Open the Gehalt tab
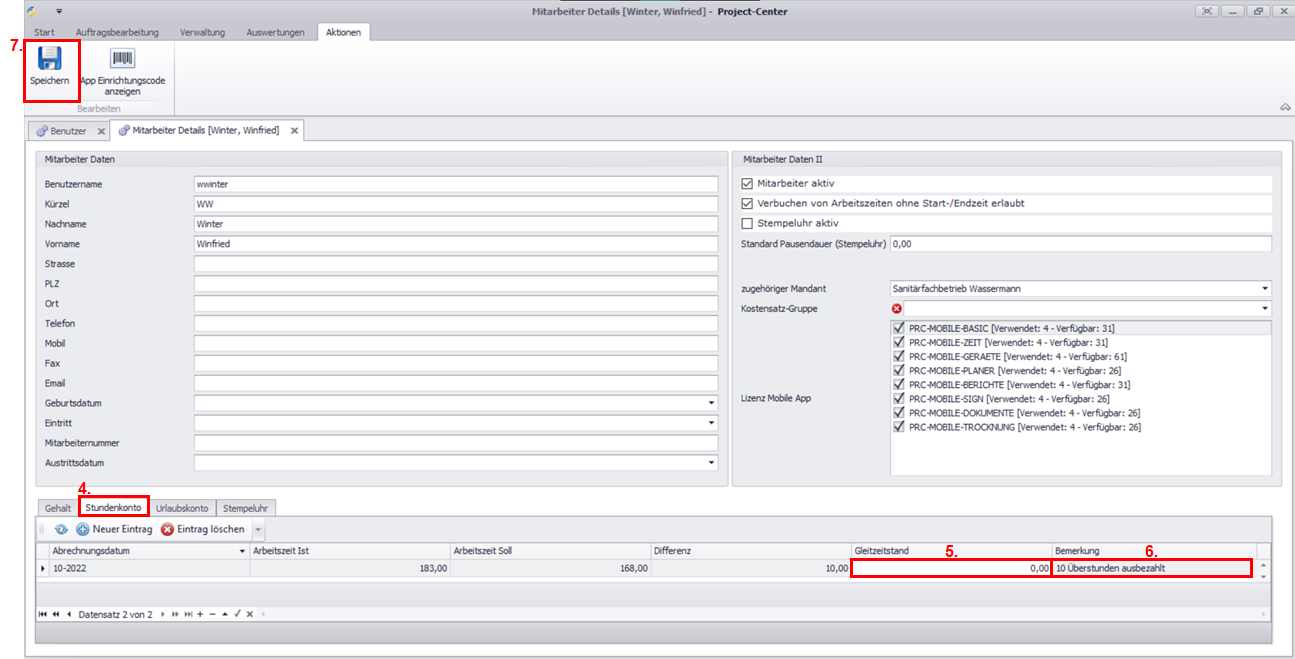 pyautogui.click(x=58, y=508)
